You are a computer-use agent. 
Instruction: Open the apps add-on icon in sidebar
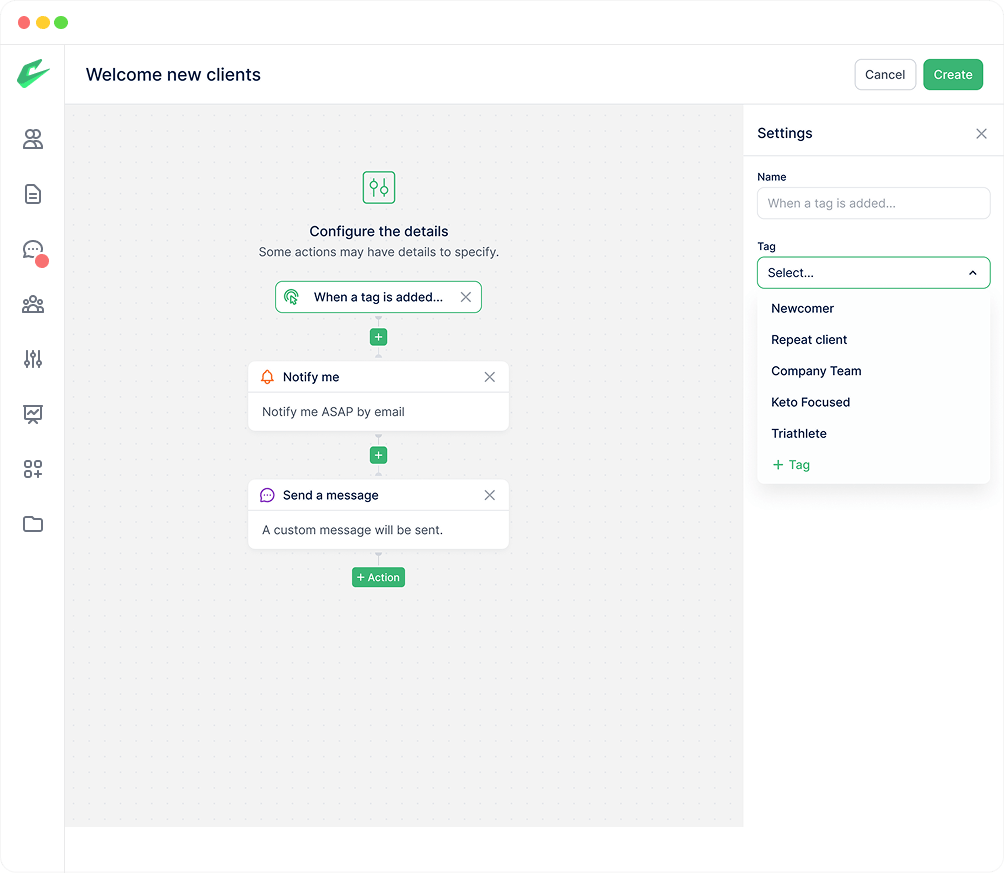pos(33,469)
